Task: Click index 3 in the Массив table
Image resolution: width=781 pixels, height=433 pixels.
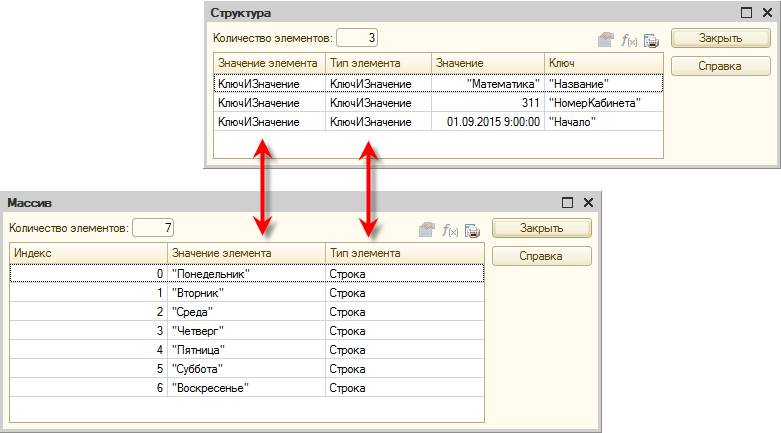Action: [89, 330]
